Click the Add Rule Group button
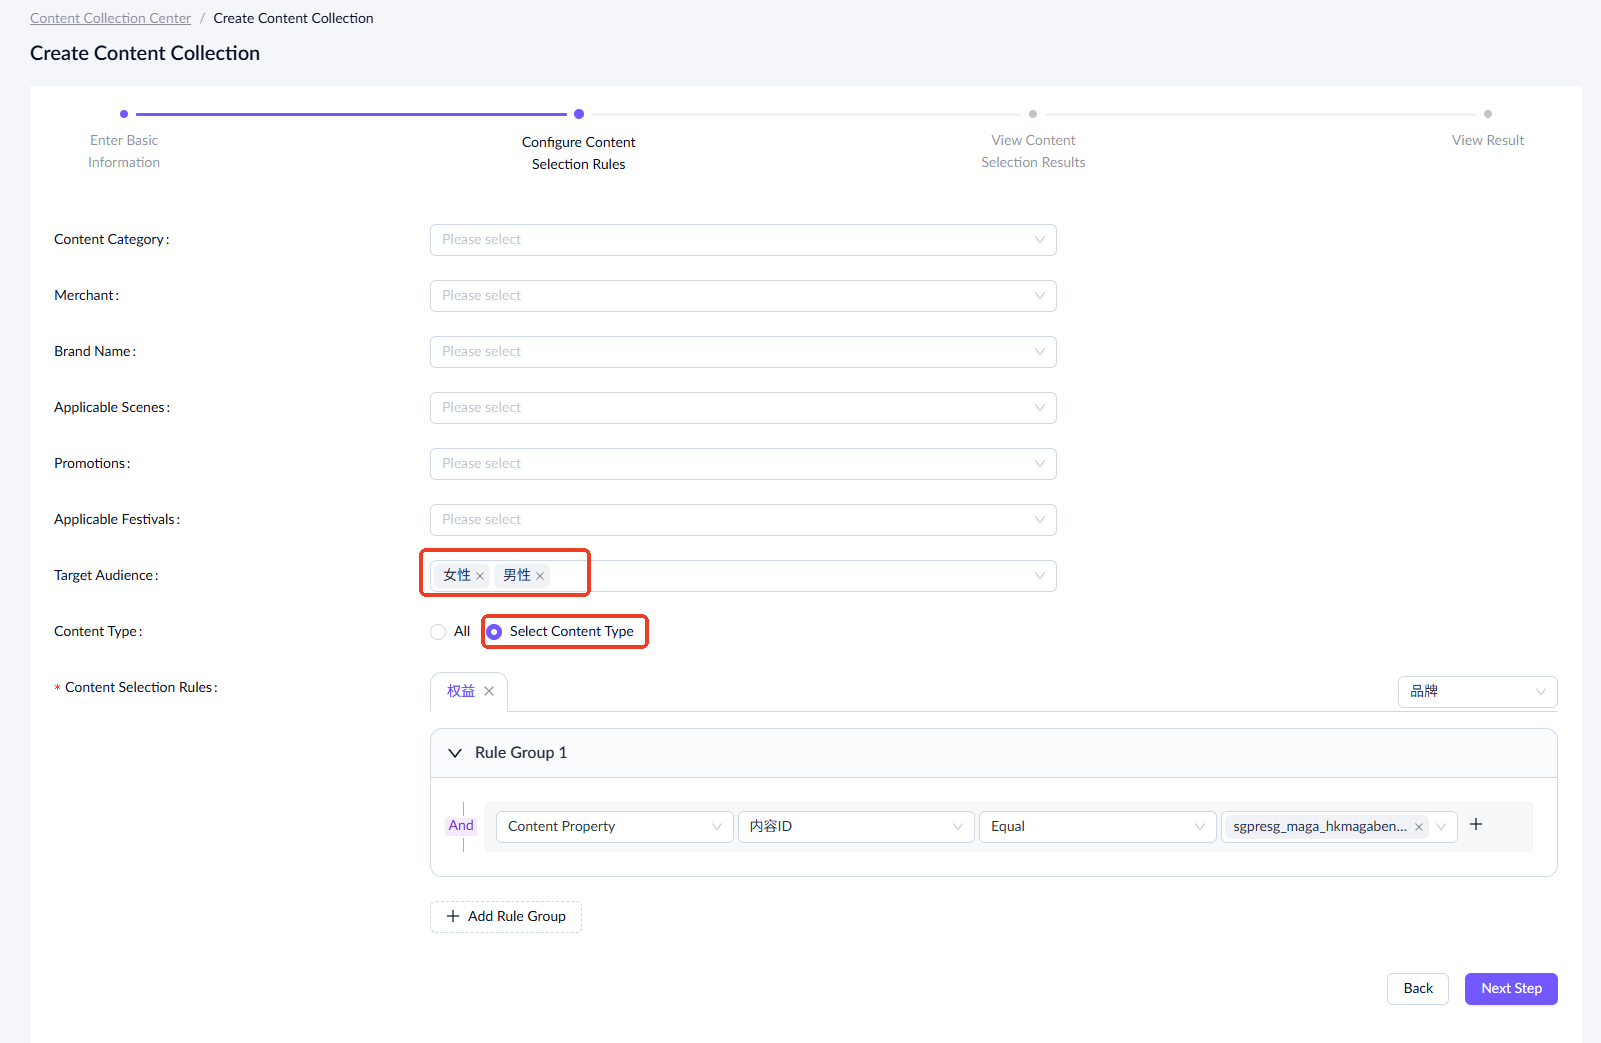 coord(506,917)
